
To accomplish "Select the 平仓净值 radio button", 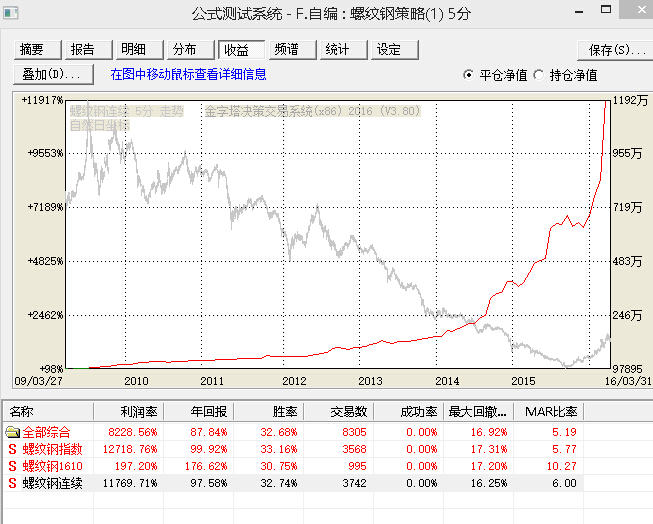I will tap(468, 75).
